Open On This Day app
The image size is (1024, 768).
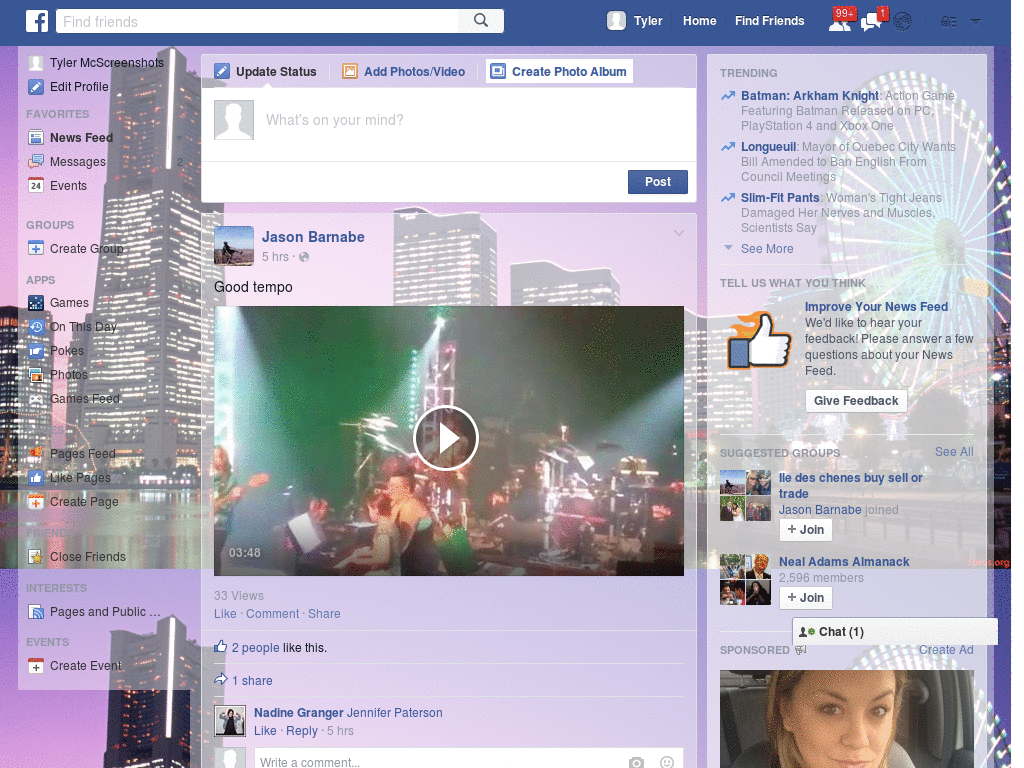pyautogui.click(x=83, y=327)
